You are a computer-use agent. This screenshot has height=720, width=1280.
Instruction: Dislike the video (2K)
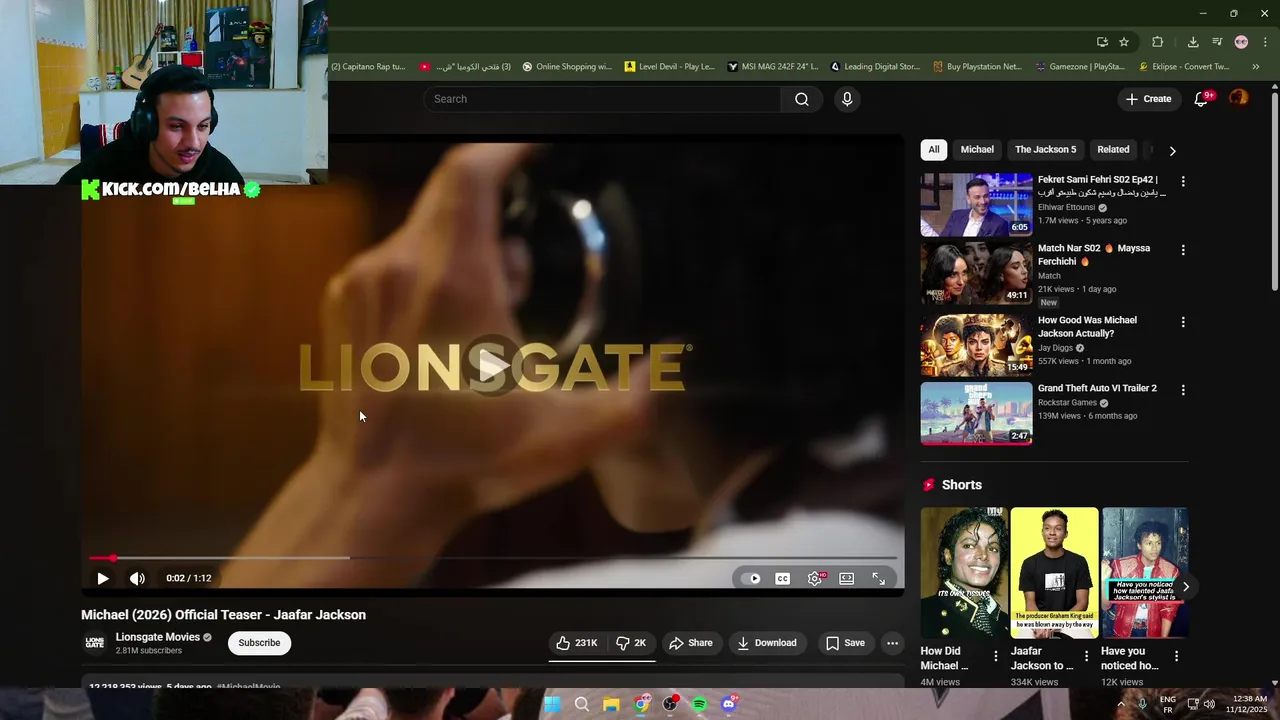coord(631,643)
